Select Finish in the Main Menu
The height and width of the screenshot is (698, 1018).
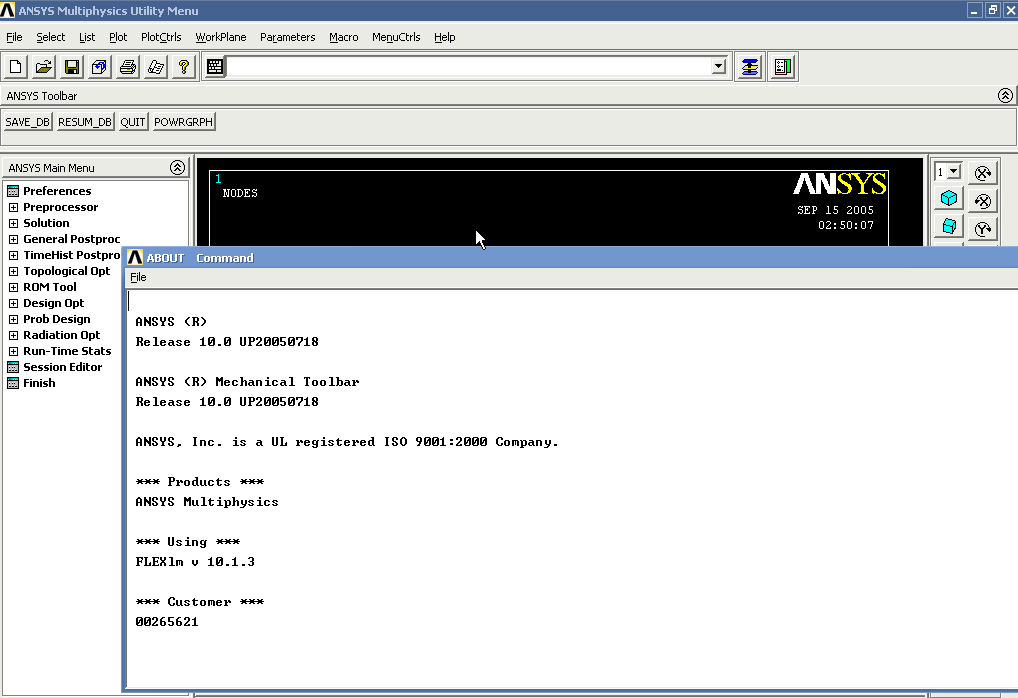tap(39, 383)
